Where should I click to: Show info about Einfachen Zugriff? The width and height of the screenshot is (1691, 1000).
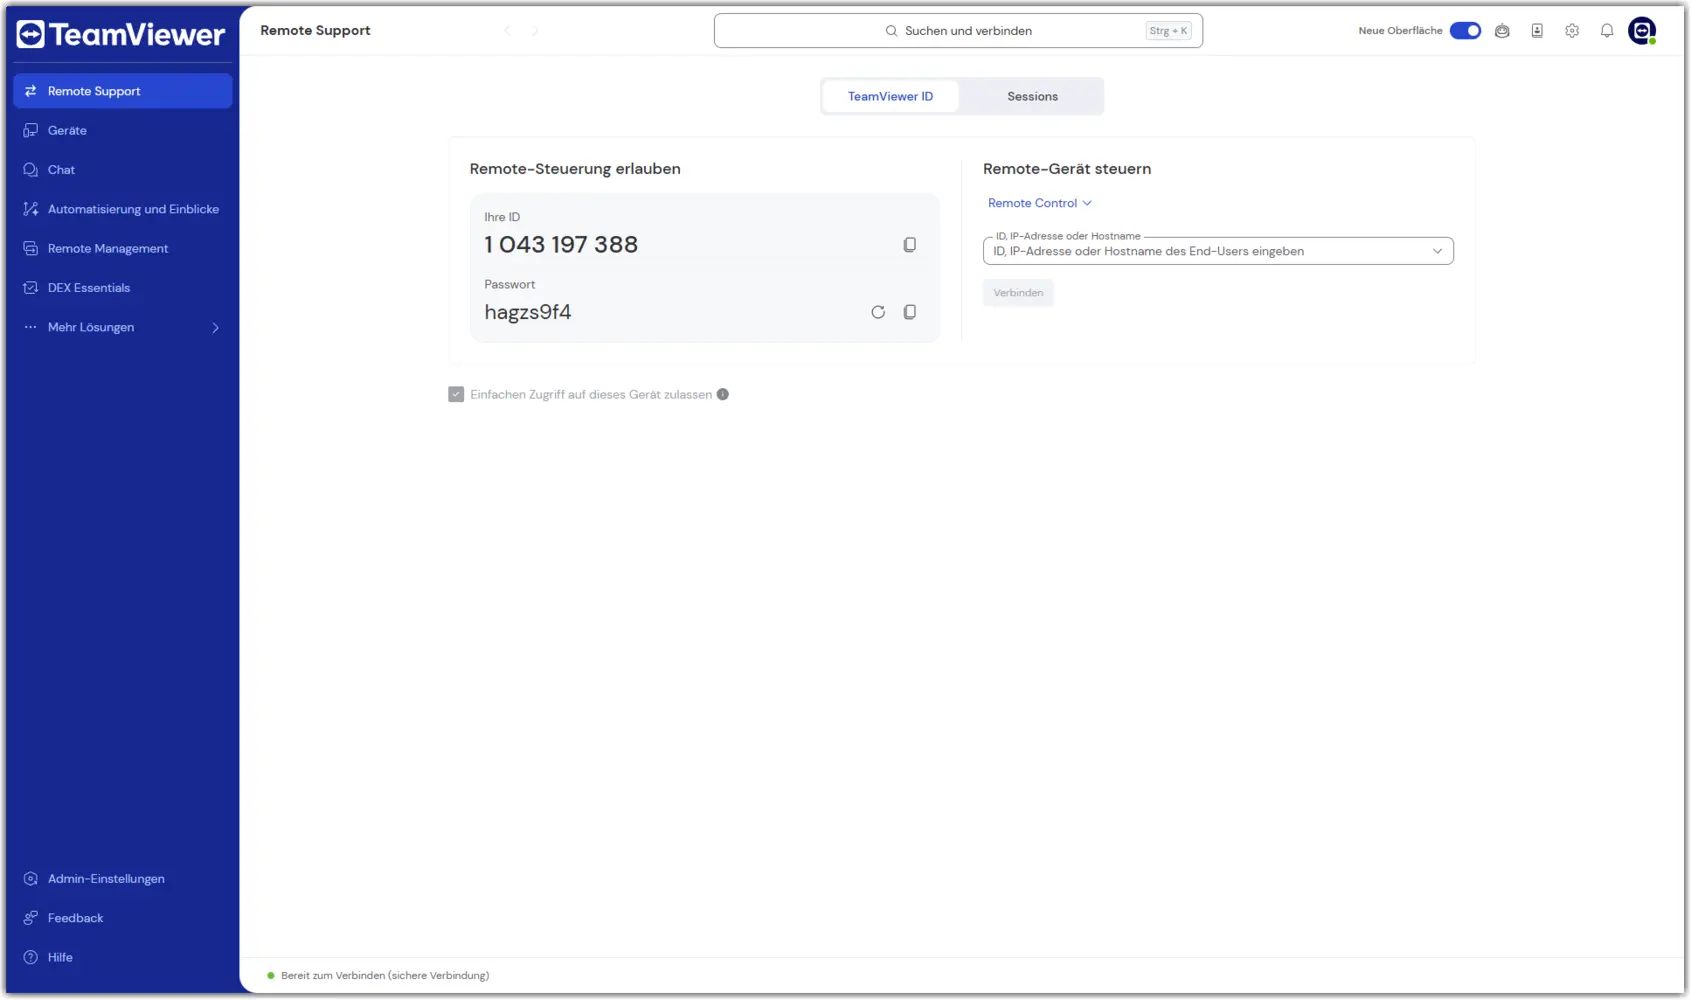click(723, 395)
